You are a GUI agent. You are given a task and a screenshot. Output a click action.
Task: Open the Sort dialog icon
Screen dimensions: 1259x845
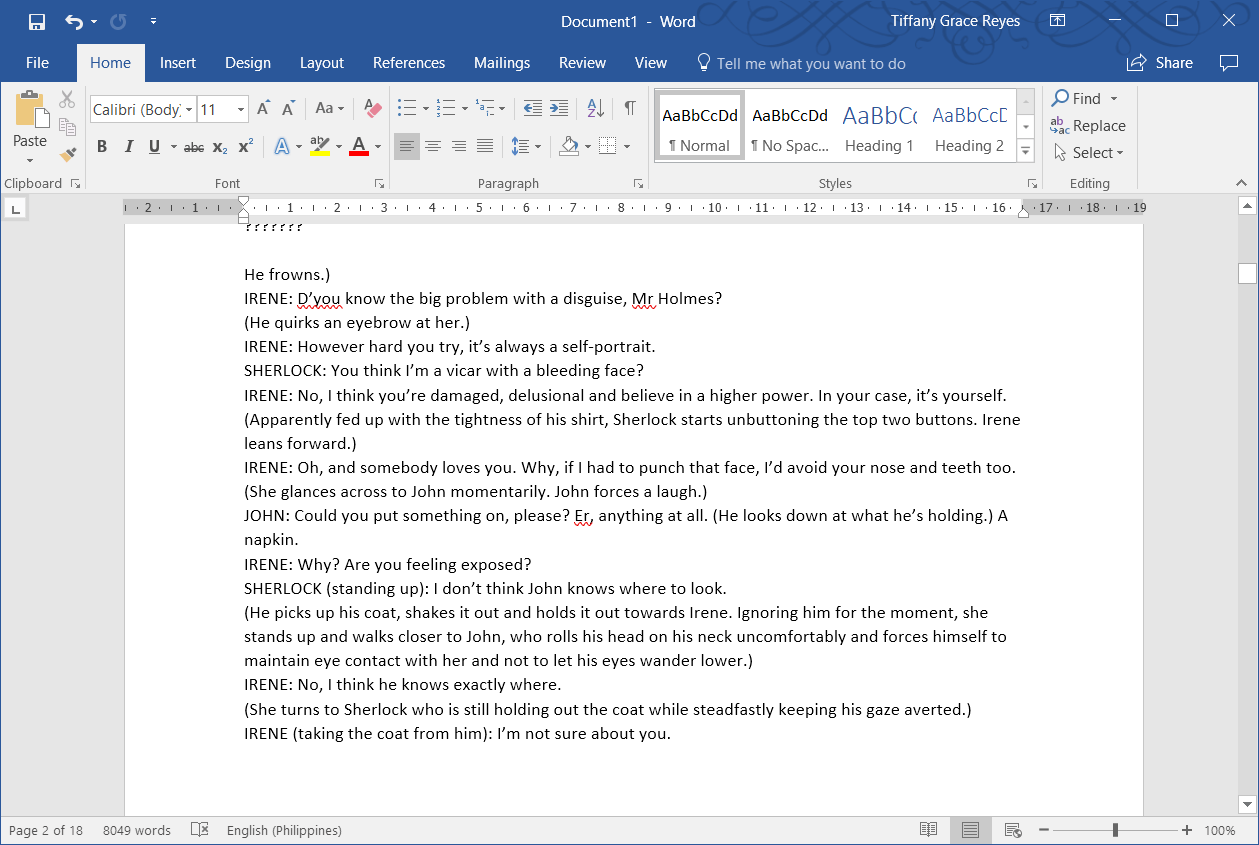[594, 108]
